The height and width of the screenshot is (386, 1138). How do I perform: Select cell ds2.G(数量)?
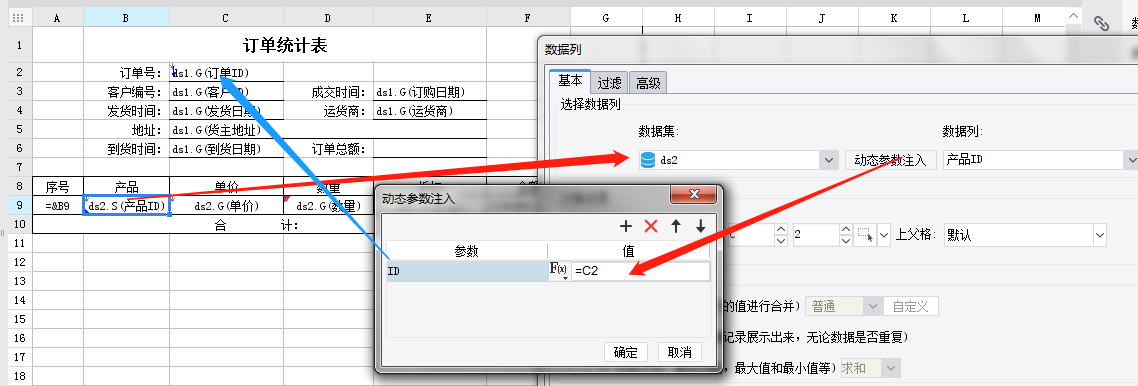click(x=328, y=205)
